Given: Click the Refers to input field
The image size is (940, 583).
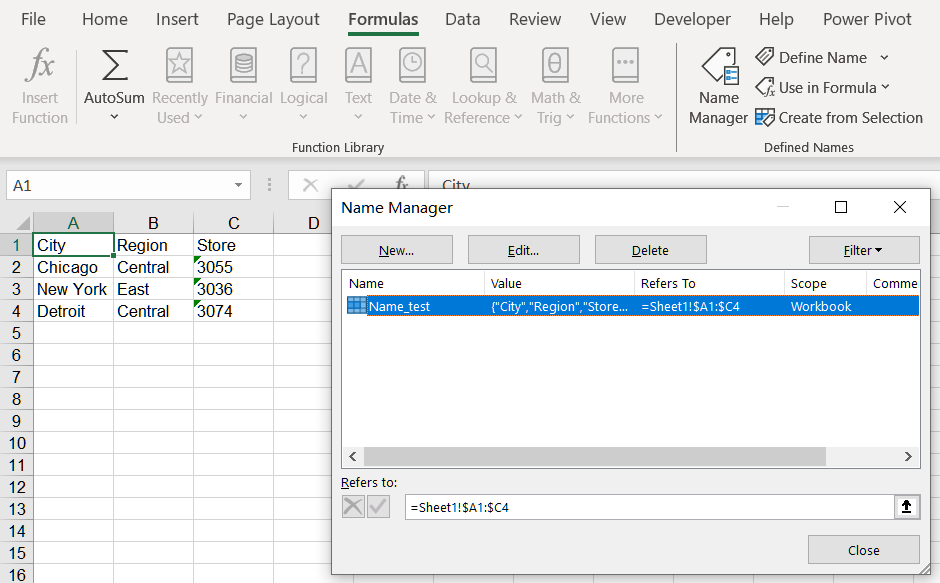Looking at the screenshot, I should tap(648, 507).
